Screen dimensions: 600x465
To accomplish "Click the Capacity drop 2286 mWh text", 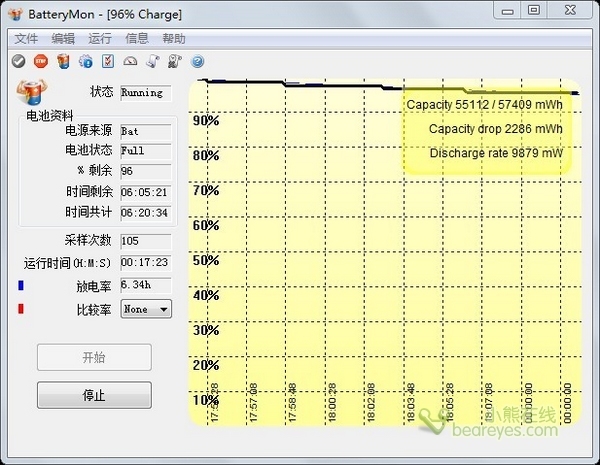I will coord(496,129).
